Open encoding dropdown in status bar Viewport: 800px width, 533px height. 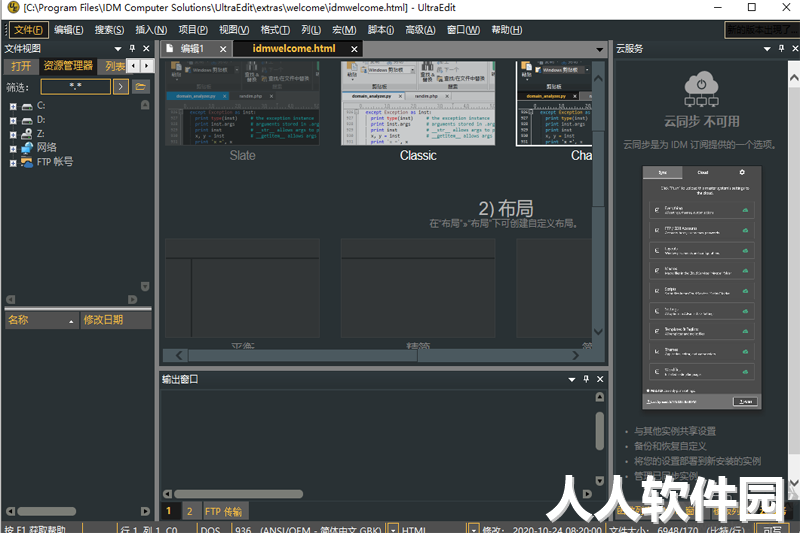[x=393, y=529]
